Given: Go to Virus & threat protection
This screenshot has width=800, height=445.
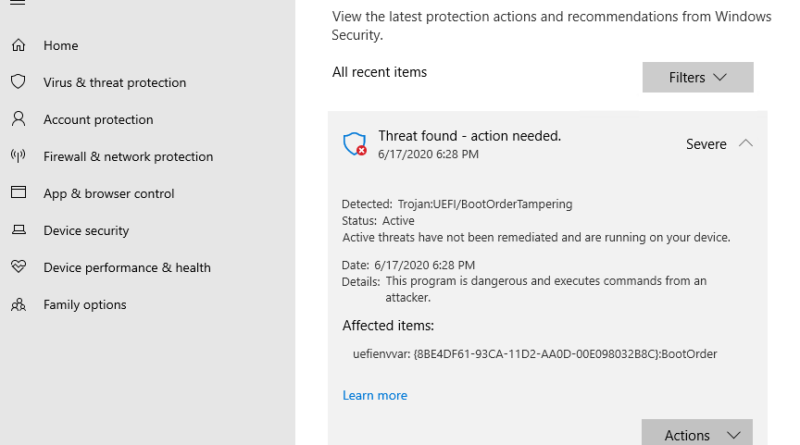Looking at the screenshot, I should pos(114,83).
